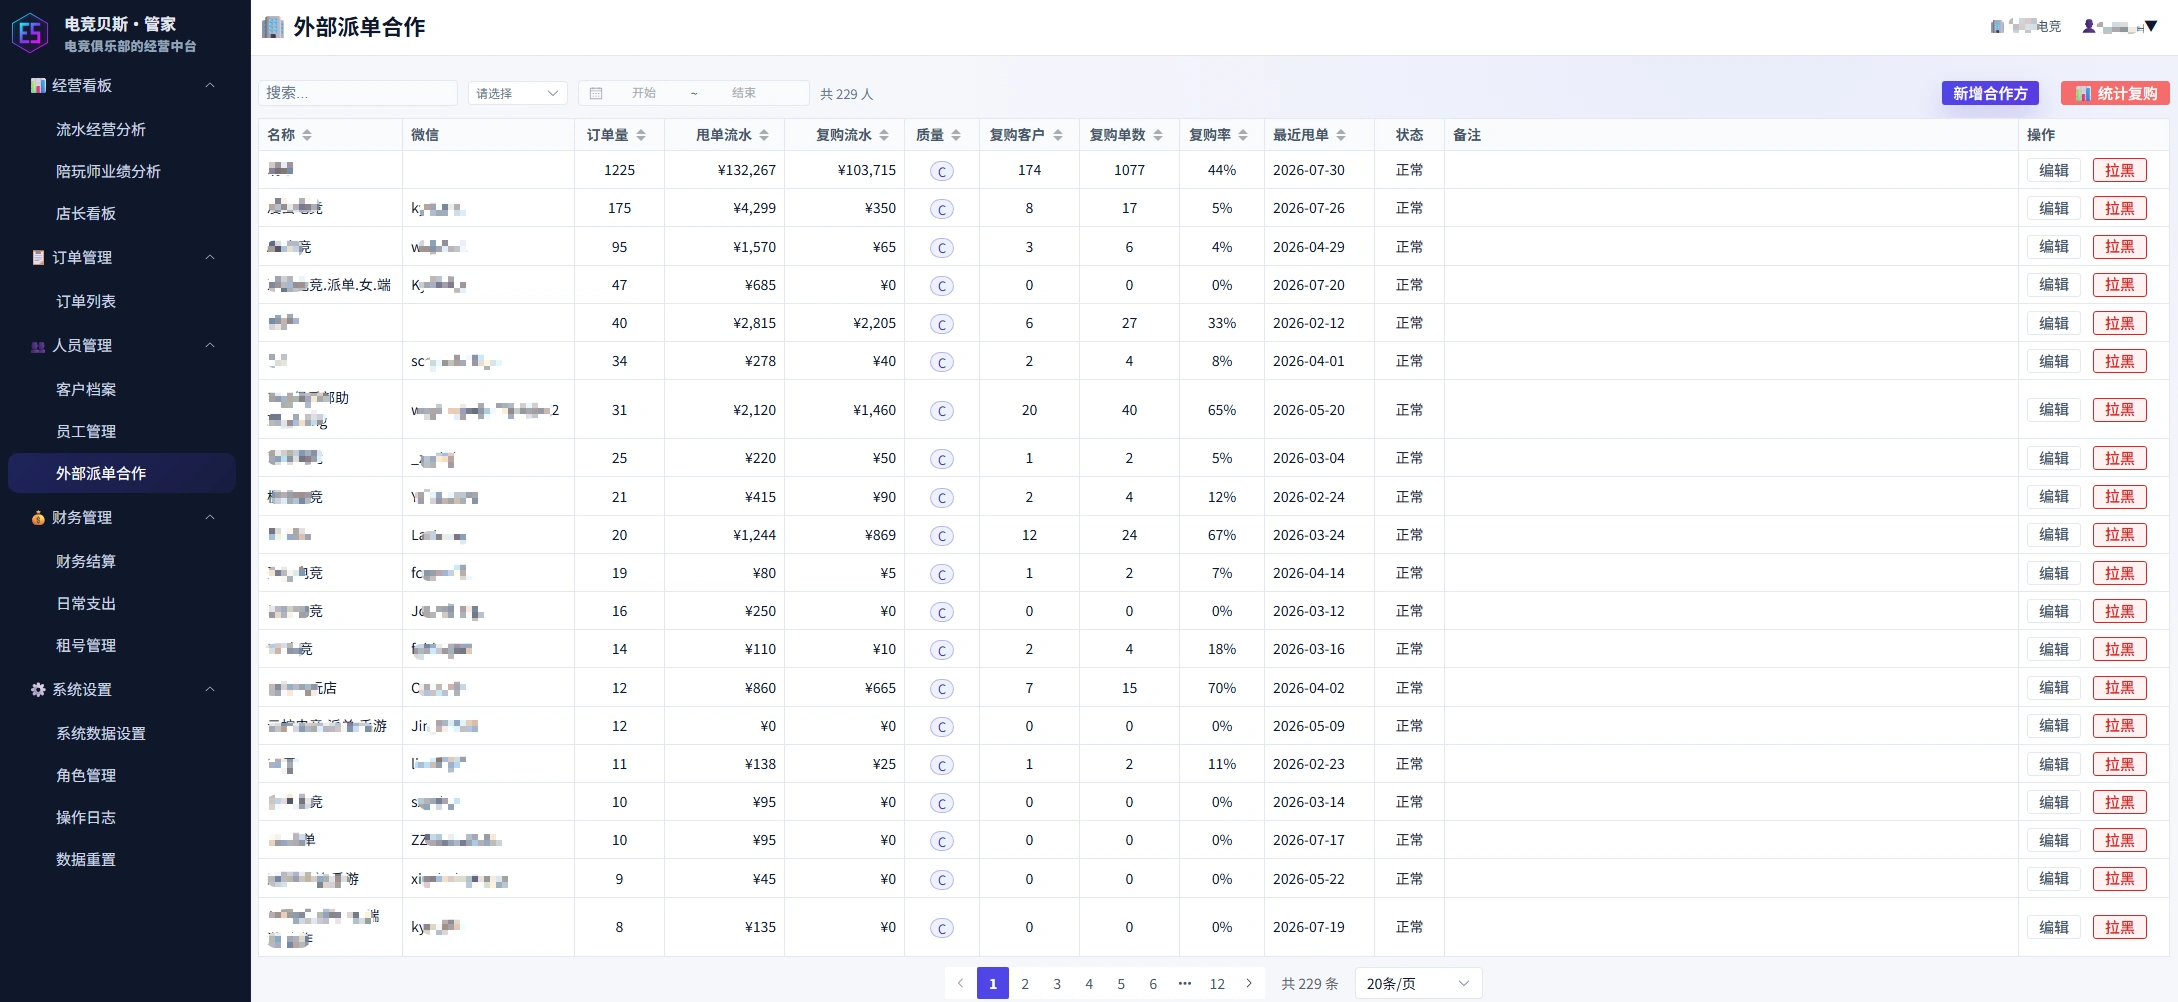Click the 结束 end date field
The width and height of the screenshot is (2178, 1002).
tap(744, 93)
